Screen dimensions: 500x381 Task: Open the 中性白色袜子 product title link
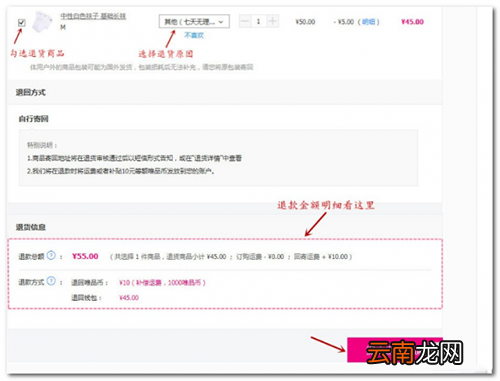[93, 16]
